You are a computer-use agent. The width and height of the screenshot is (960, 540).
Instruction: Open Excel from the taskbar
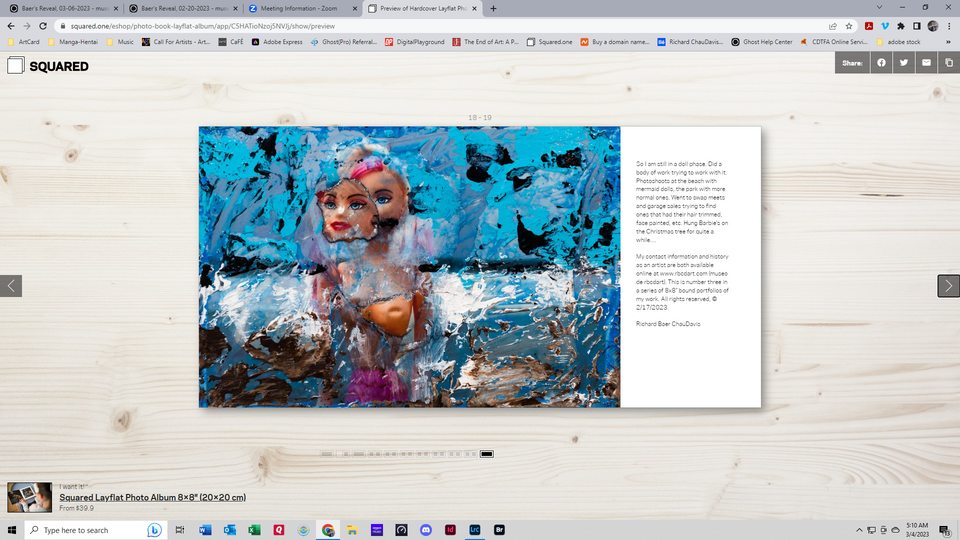(254, 530)
